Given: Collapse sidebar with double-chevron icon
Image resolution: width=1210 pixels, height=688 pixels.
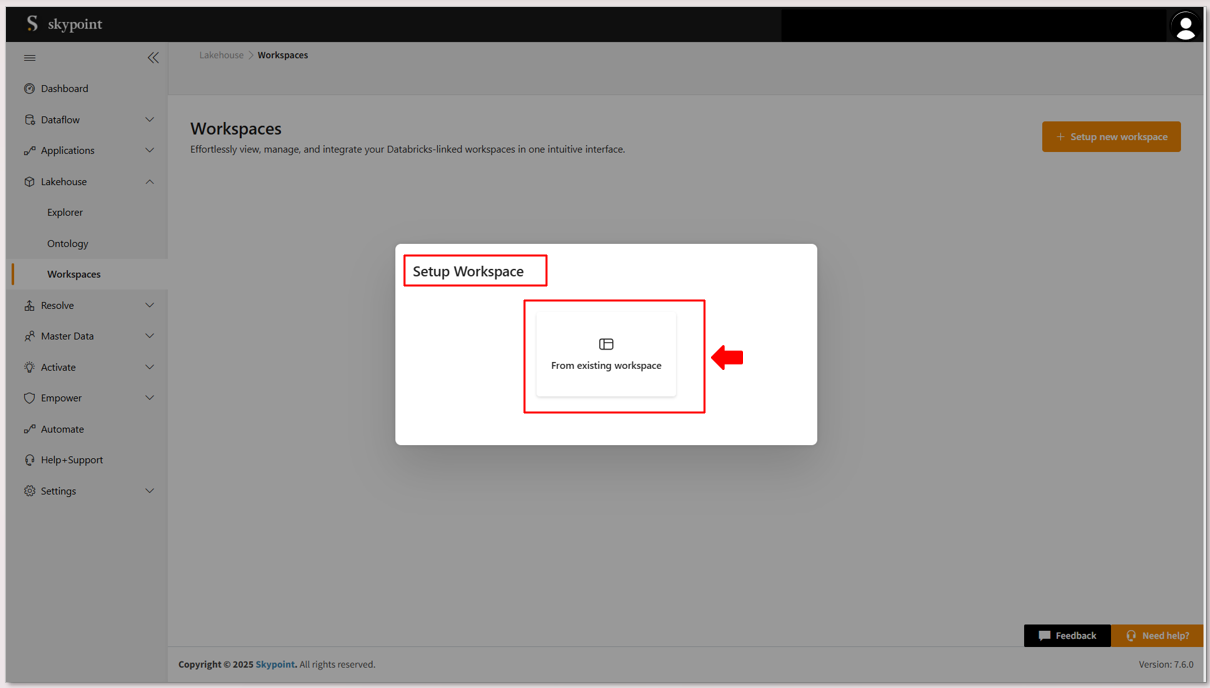Looking at the screenshot, I should (x=153, y=58).
